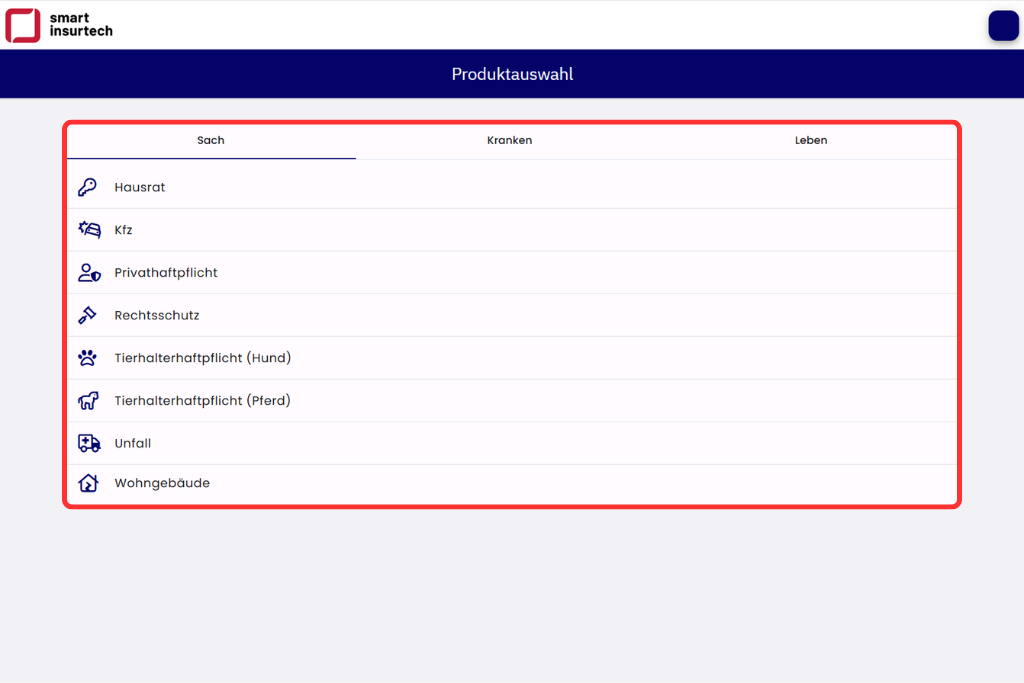
Task: Click the car crash icon for Kfz
Action: coord(89,230)
